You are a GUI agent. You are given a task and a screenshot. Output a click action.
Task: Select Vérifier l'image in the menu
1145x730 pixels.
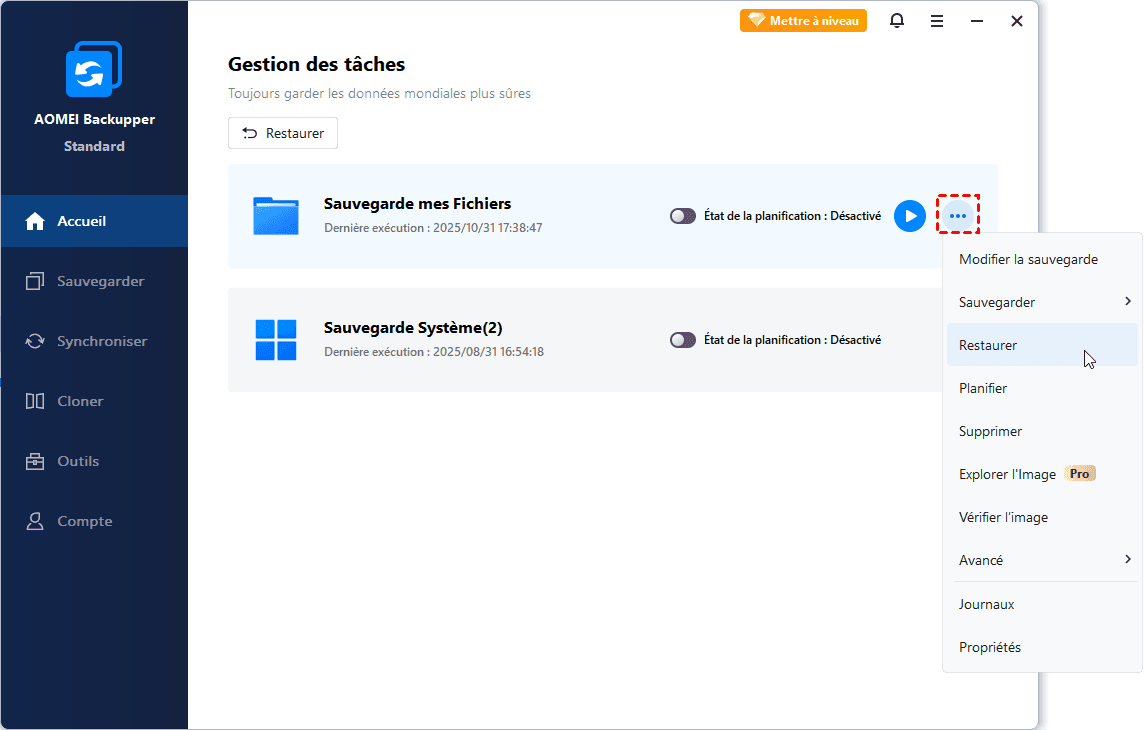[1043, 518]
